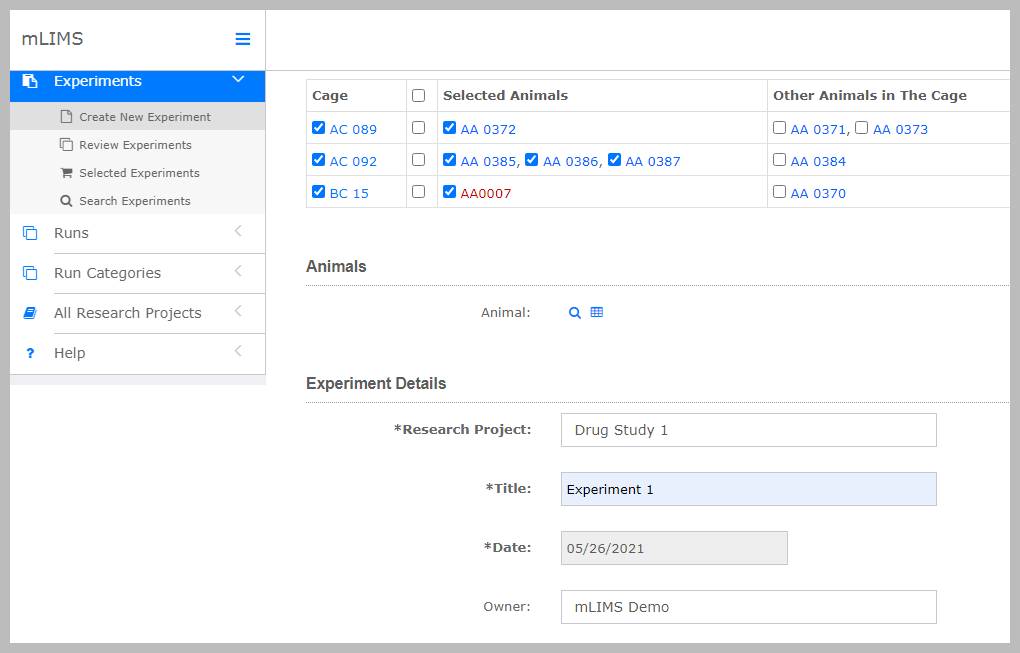Check the AA 0384 animal checkbox
Viewport: 1020px width, 653px height.
coord(780,160)
